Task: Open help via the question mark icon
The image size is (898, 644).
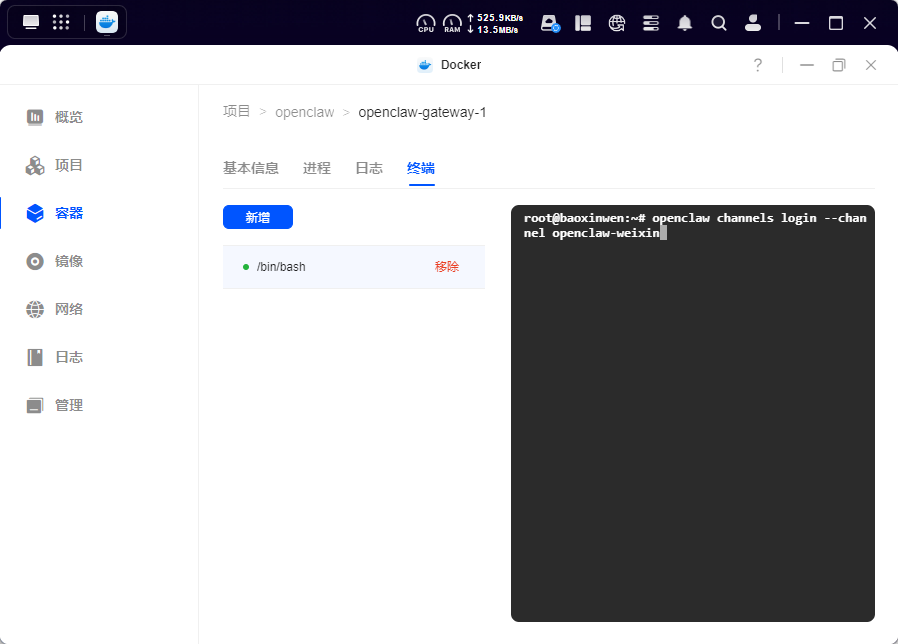Action: pyautogui.click(x=757, y=64)
